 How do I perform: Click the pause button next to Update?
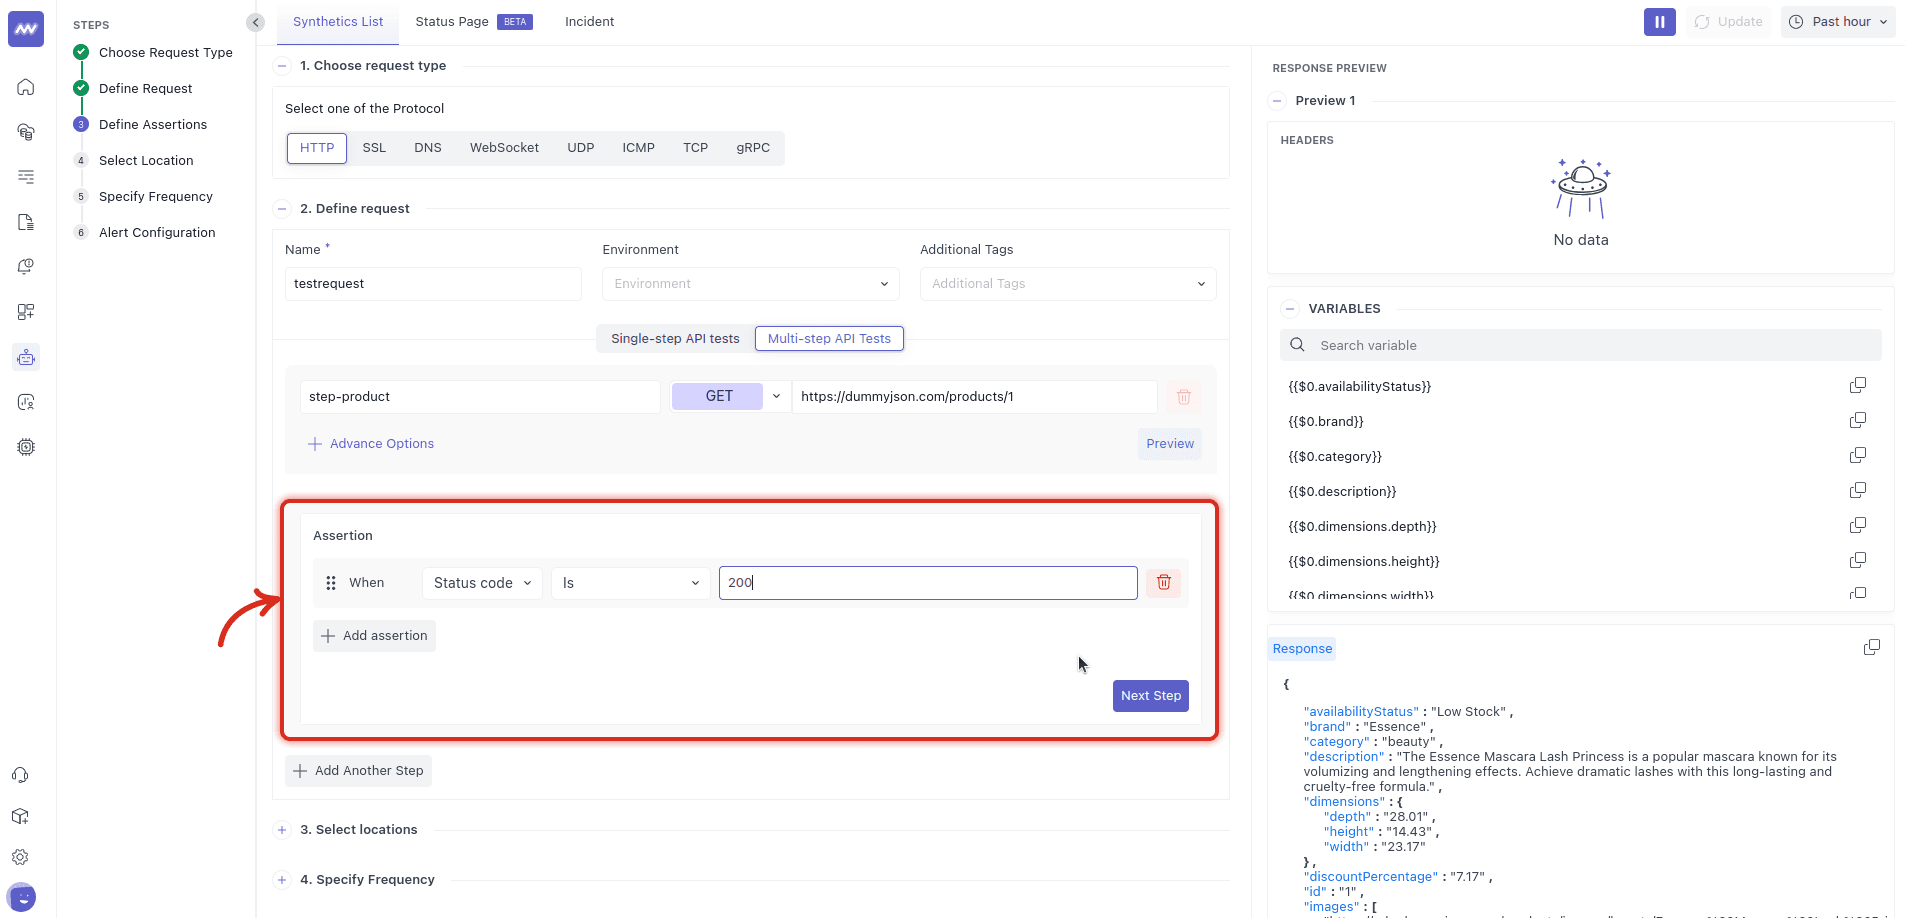click(1659, 21)
